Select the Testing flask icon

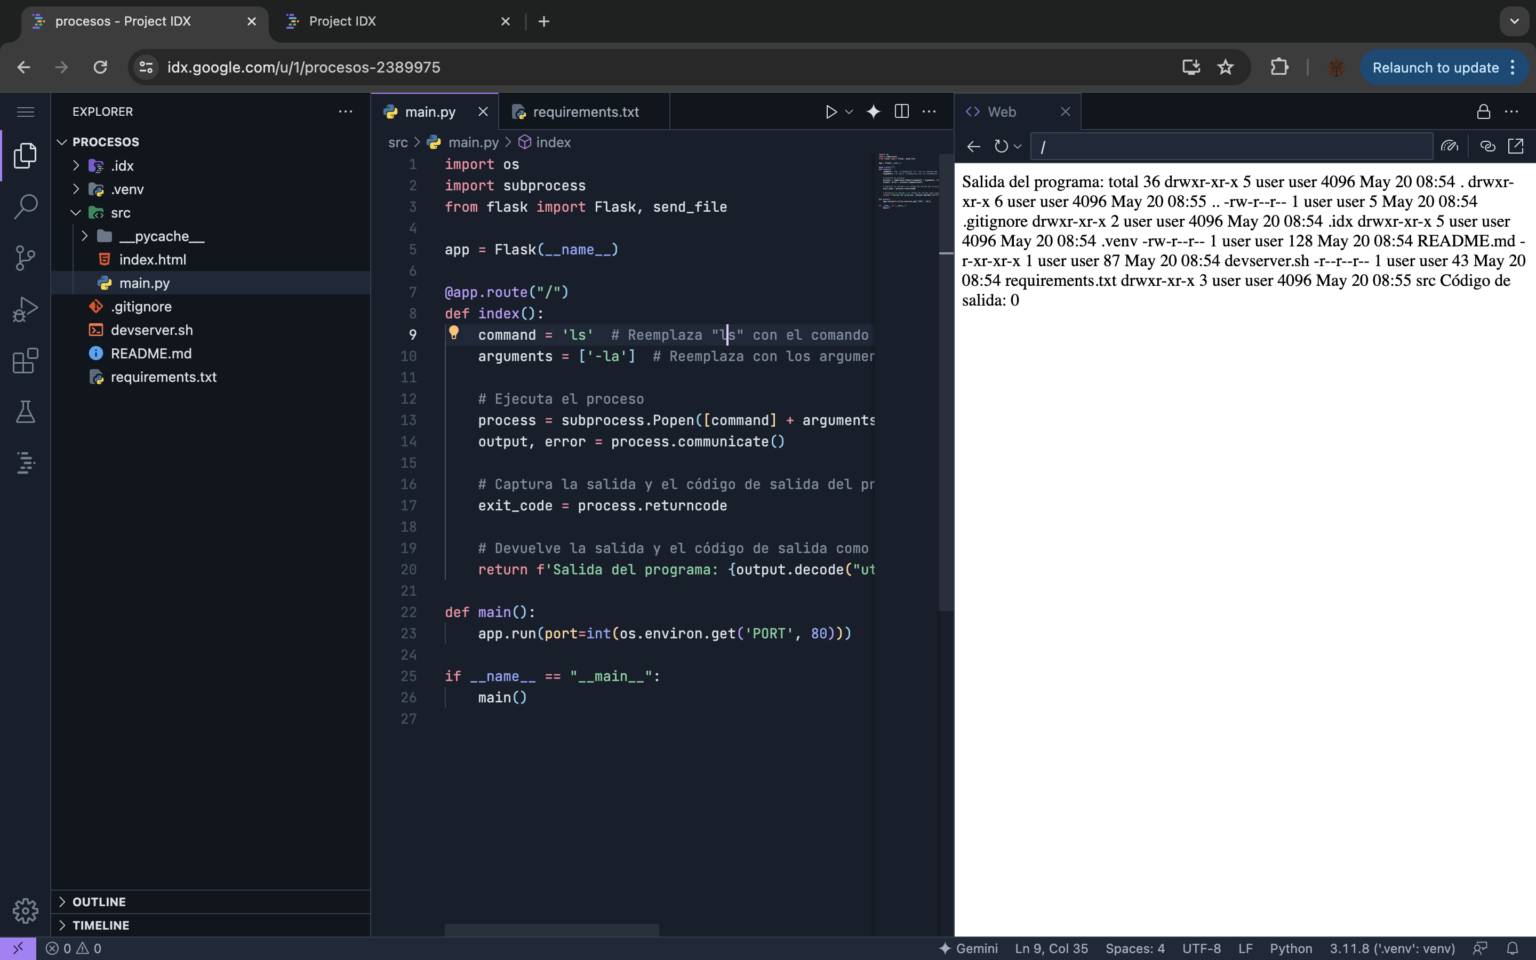(25, 412)
